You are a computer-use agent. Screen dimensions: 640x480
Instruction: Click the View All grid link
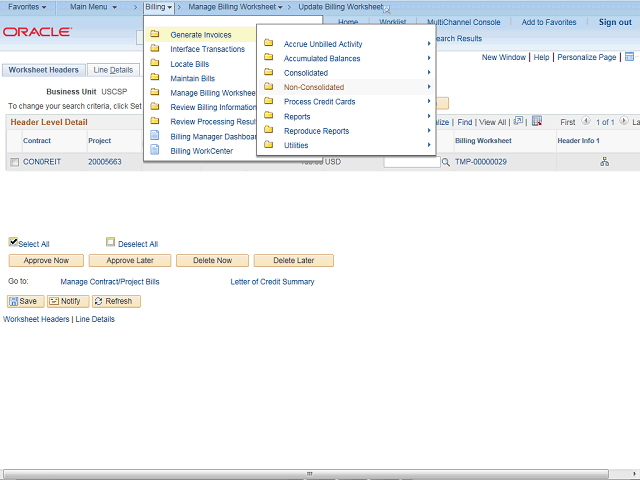pos(492,122)
